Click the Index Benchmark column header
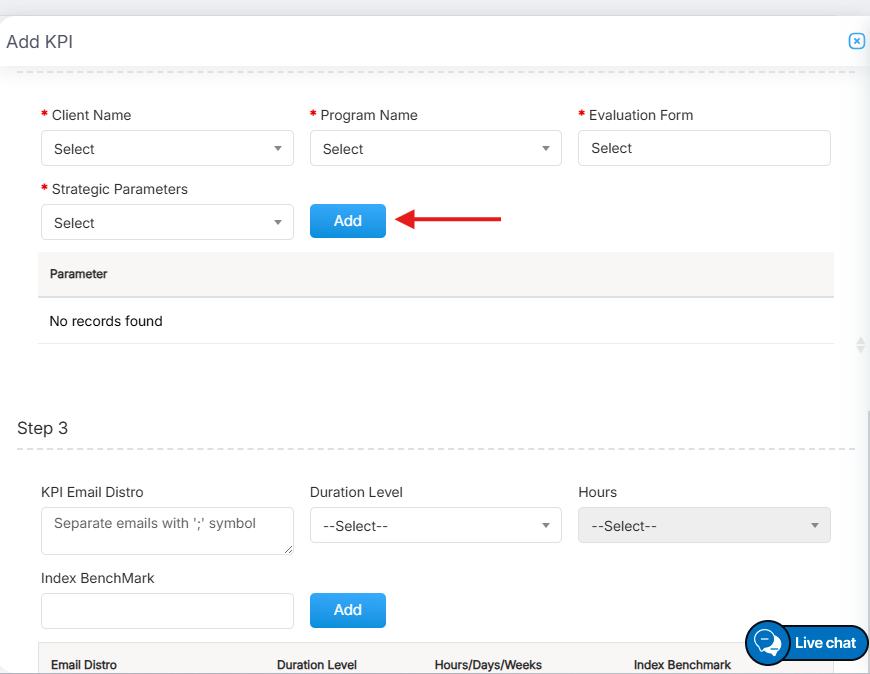This screenshot has height=674, width=870. point(682,664)
